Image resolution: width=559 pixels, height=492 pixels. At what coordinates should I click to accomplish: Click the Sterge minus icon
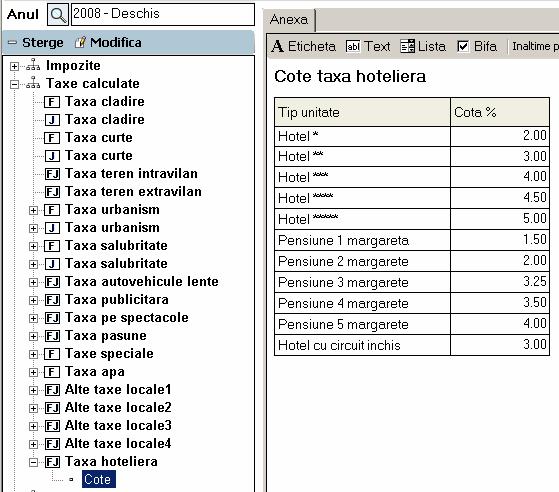pyautogui.click(x=12, y=43)
